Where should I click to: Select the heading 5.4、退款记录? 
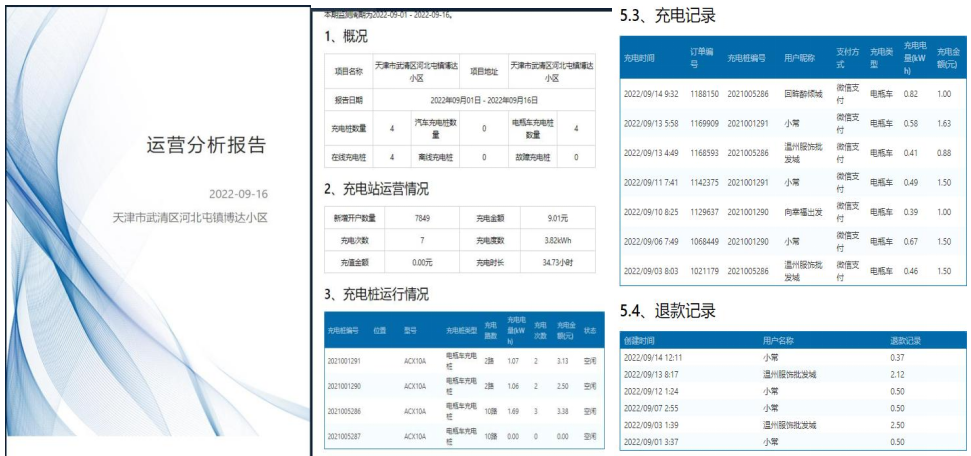point(668,311)
